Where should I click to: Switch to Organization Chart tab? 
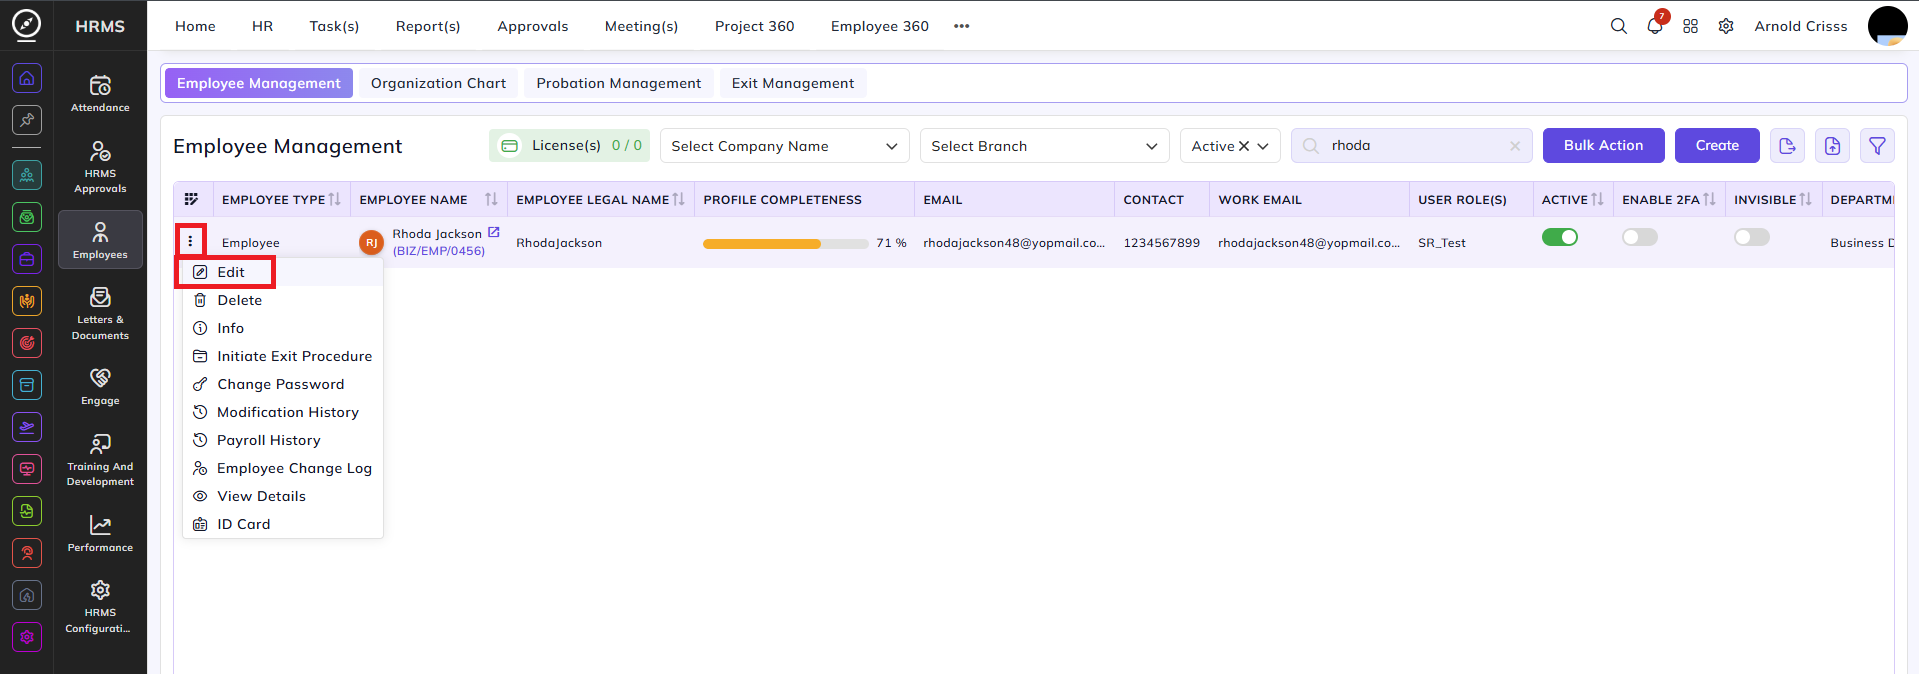pyautogui.click(x=438, y=83)
